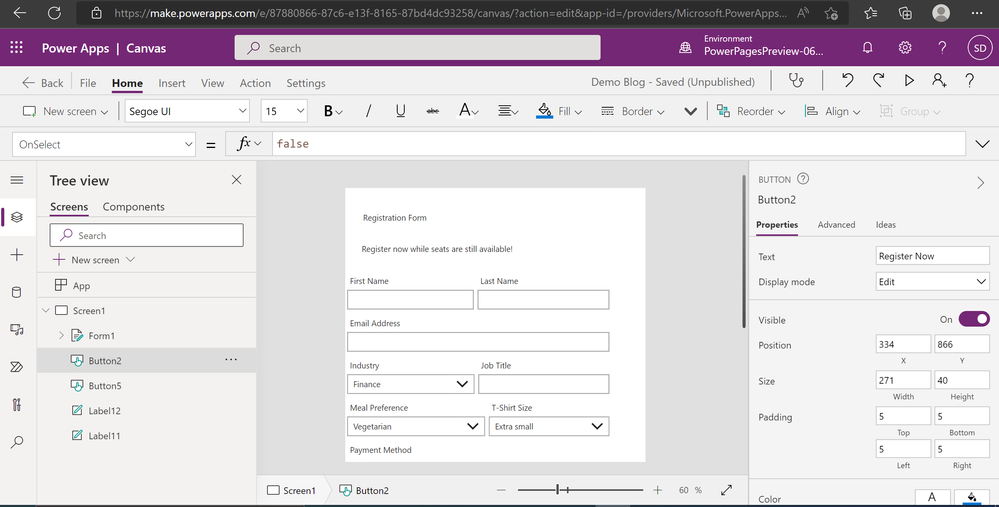The height and width of the screenshot is (507, 999).
Task: Switch to the Ideas tab
Action: coord(885,225)
